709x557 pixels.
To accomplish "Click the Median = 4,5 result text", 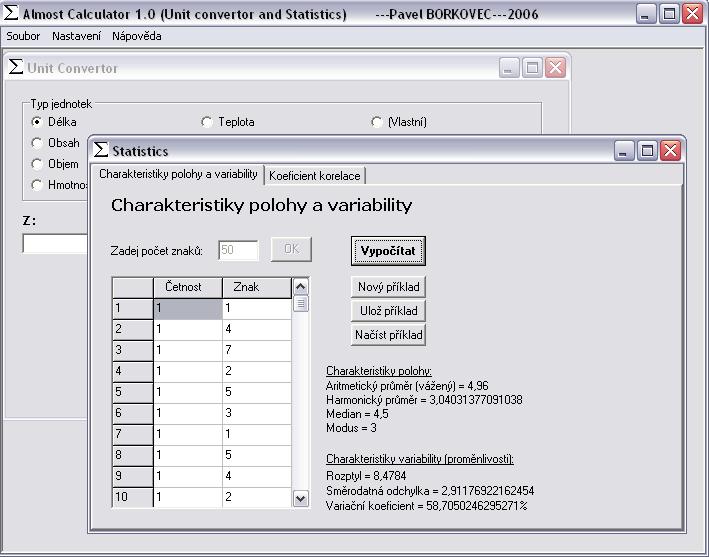I will point(357,414).
